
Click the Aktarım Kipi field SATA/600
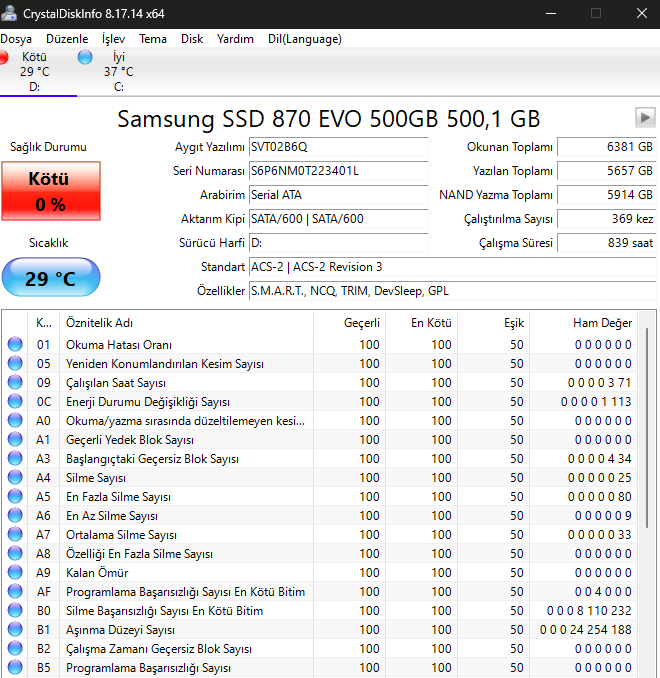339,219
